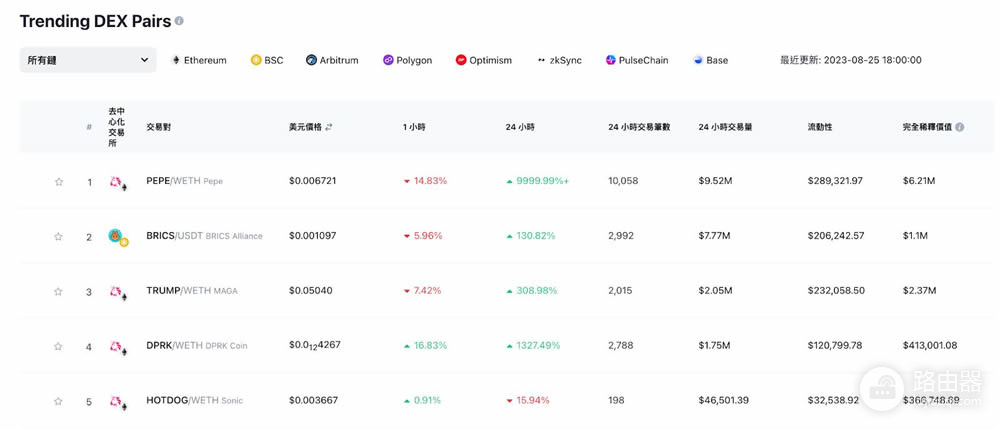The width and height of the screenshot is (1000, 429).
Task: Click info icon next to 完全稀釋價值 header
Action: coord(959,127)
